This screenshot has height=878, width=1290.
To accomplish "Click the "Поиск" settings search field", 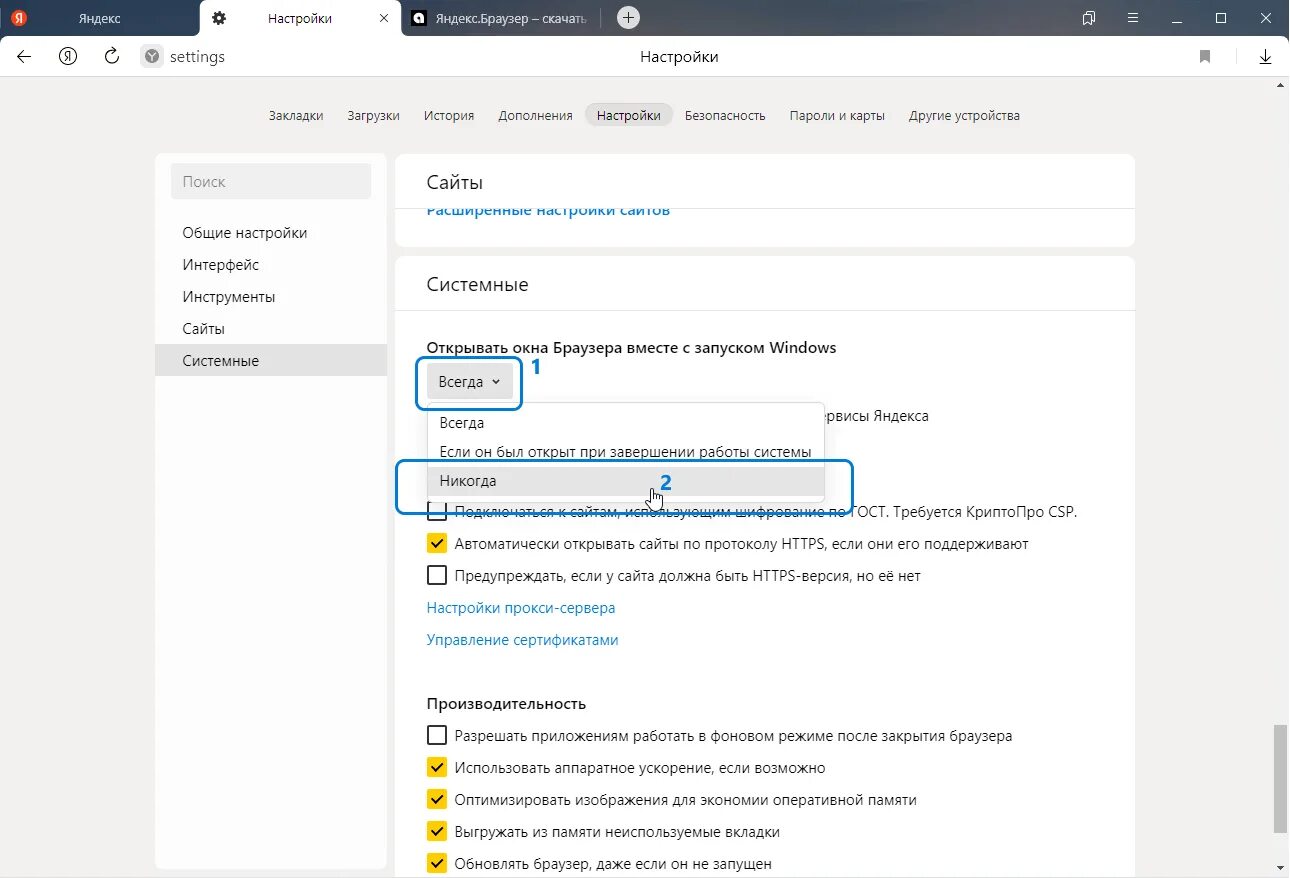I will pos(271,182).
